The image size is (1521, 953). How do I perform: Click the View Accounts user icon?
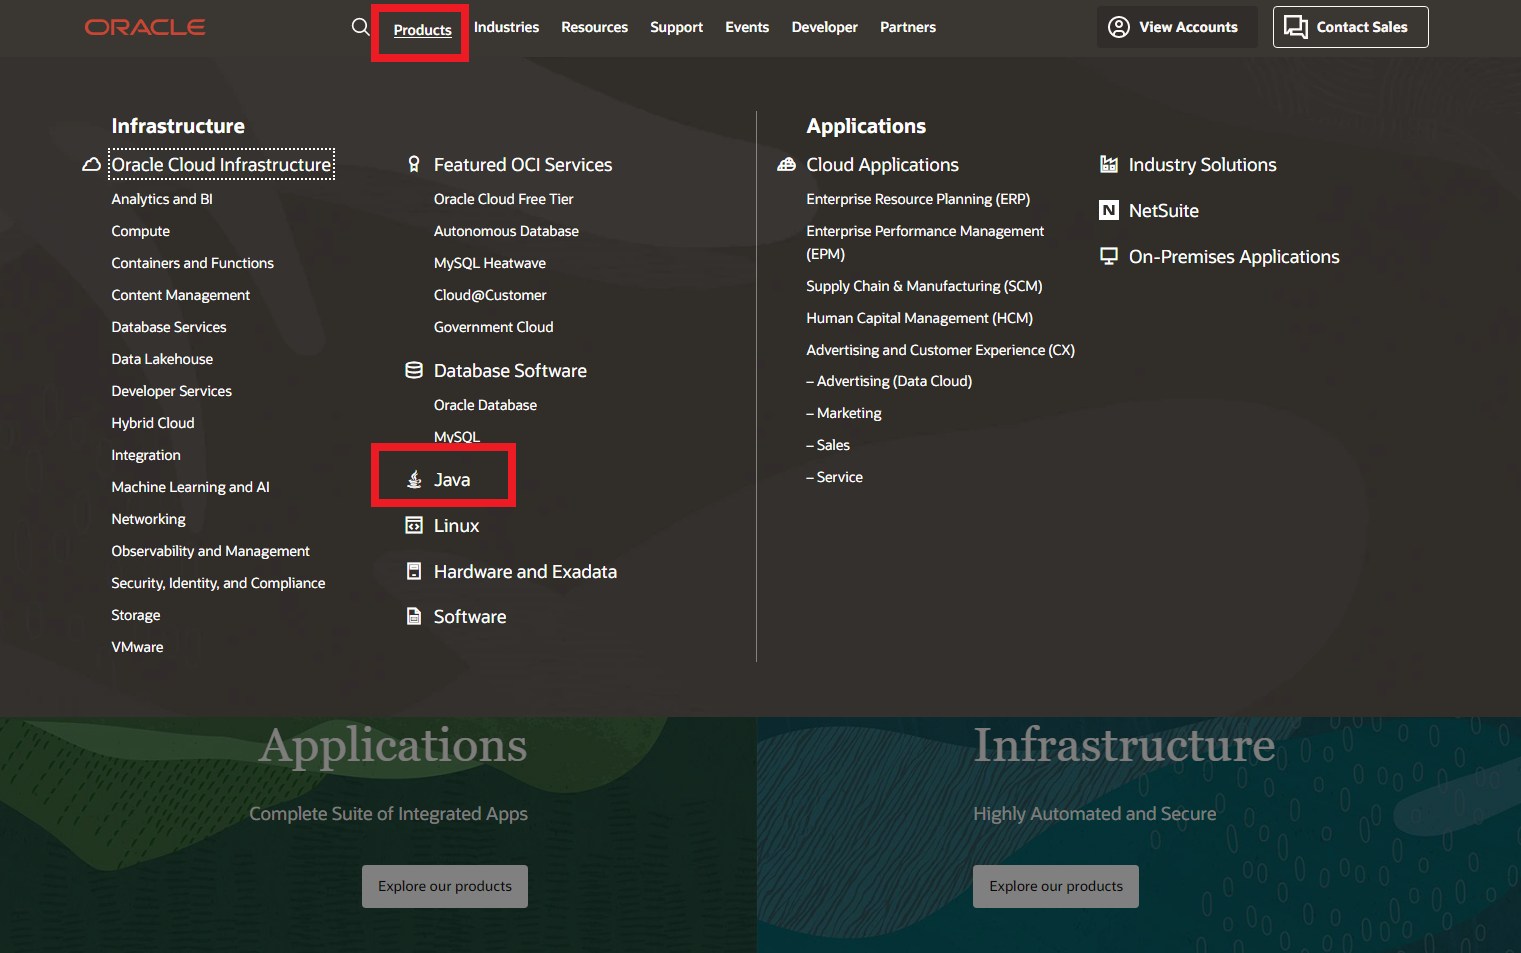[x=1119, y=27]
